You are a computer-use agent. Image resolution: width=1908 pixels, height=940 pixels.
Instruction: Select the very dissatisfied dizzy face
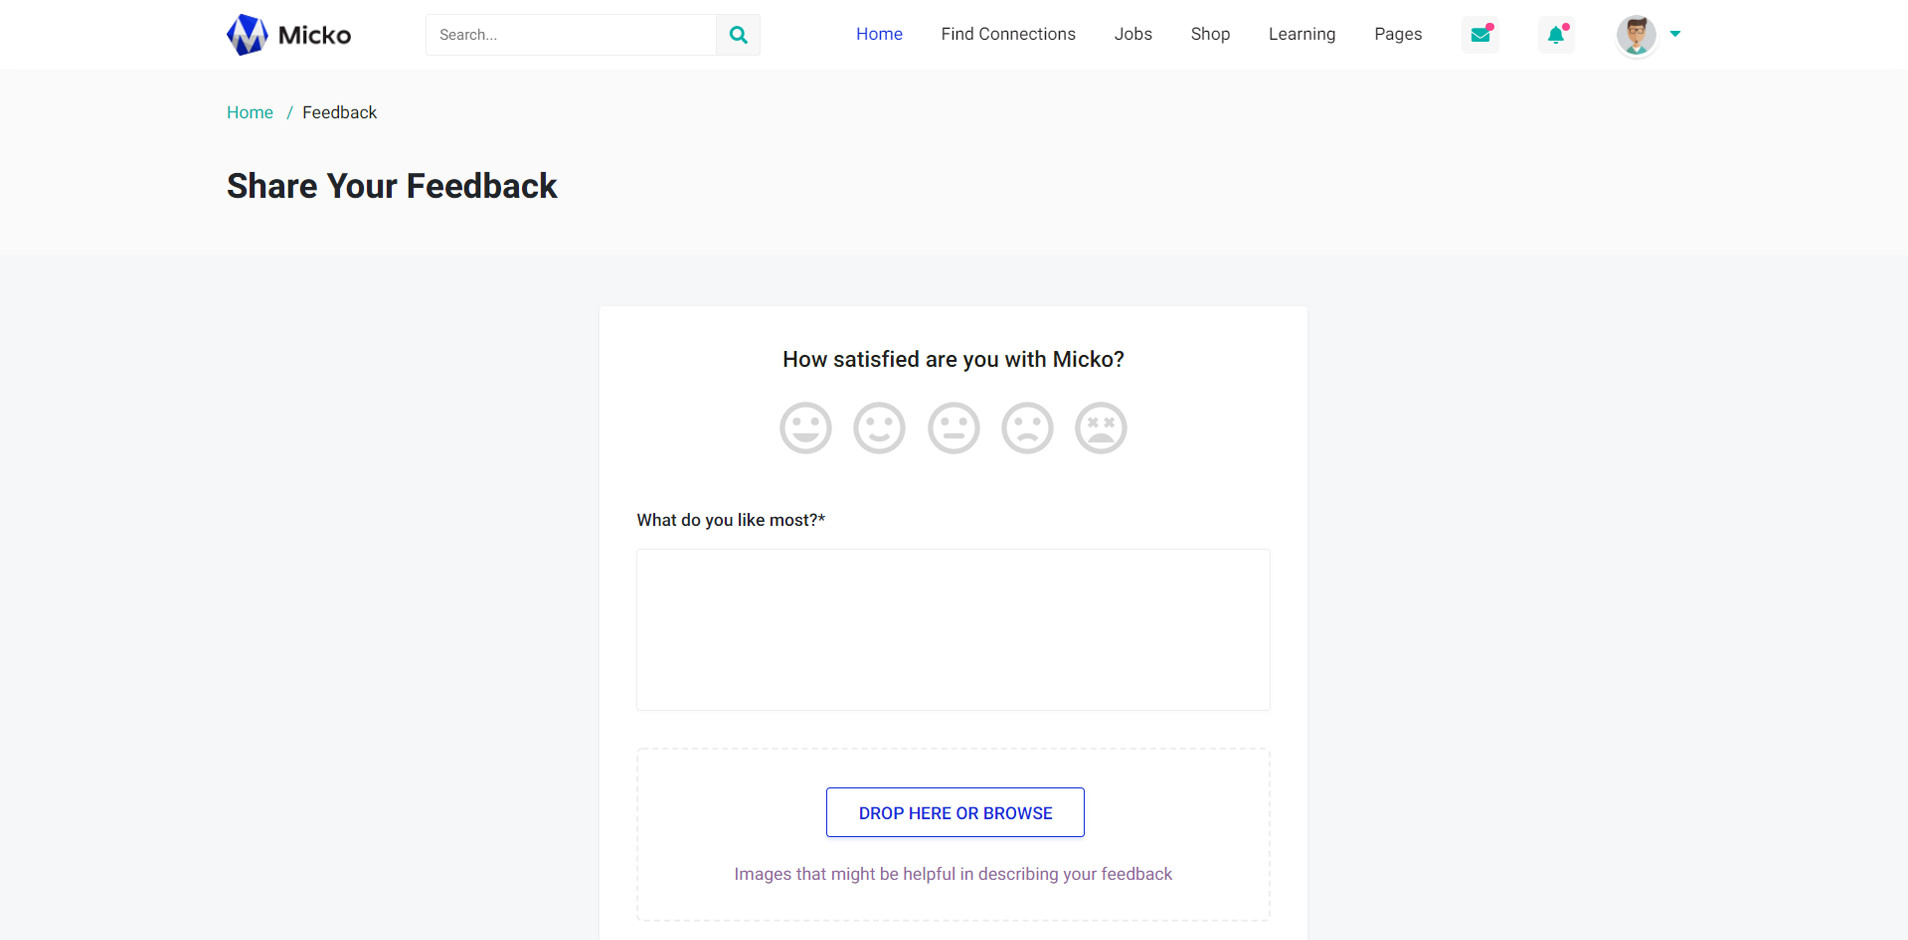click(x=1101, y=428)
